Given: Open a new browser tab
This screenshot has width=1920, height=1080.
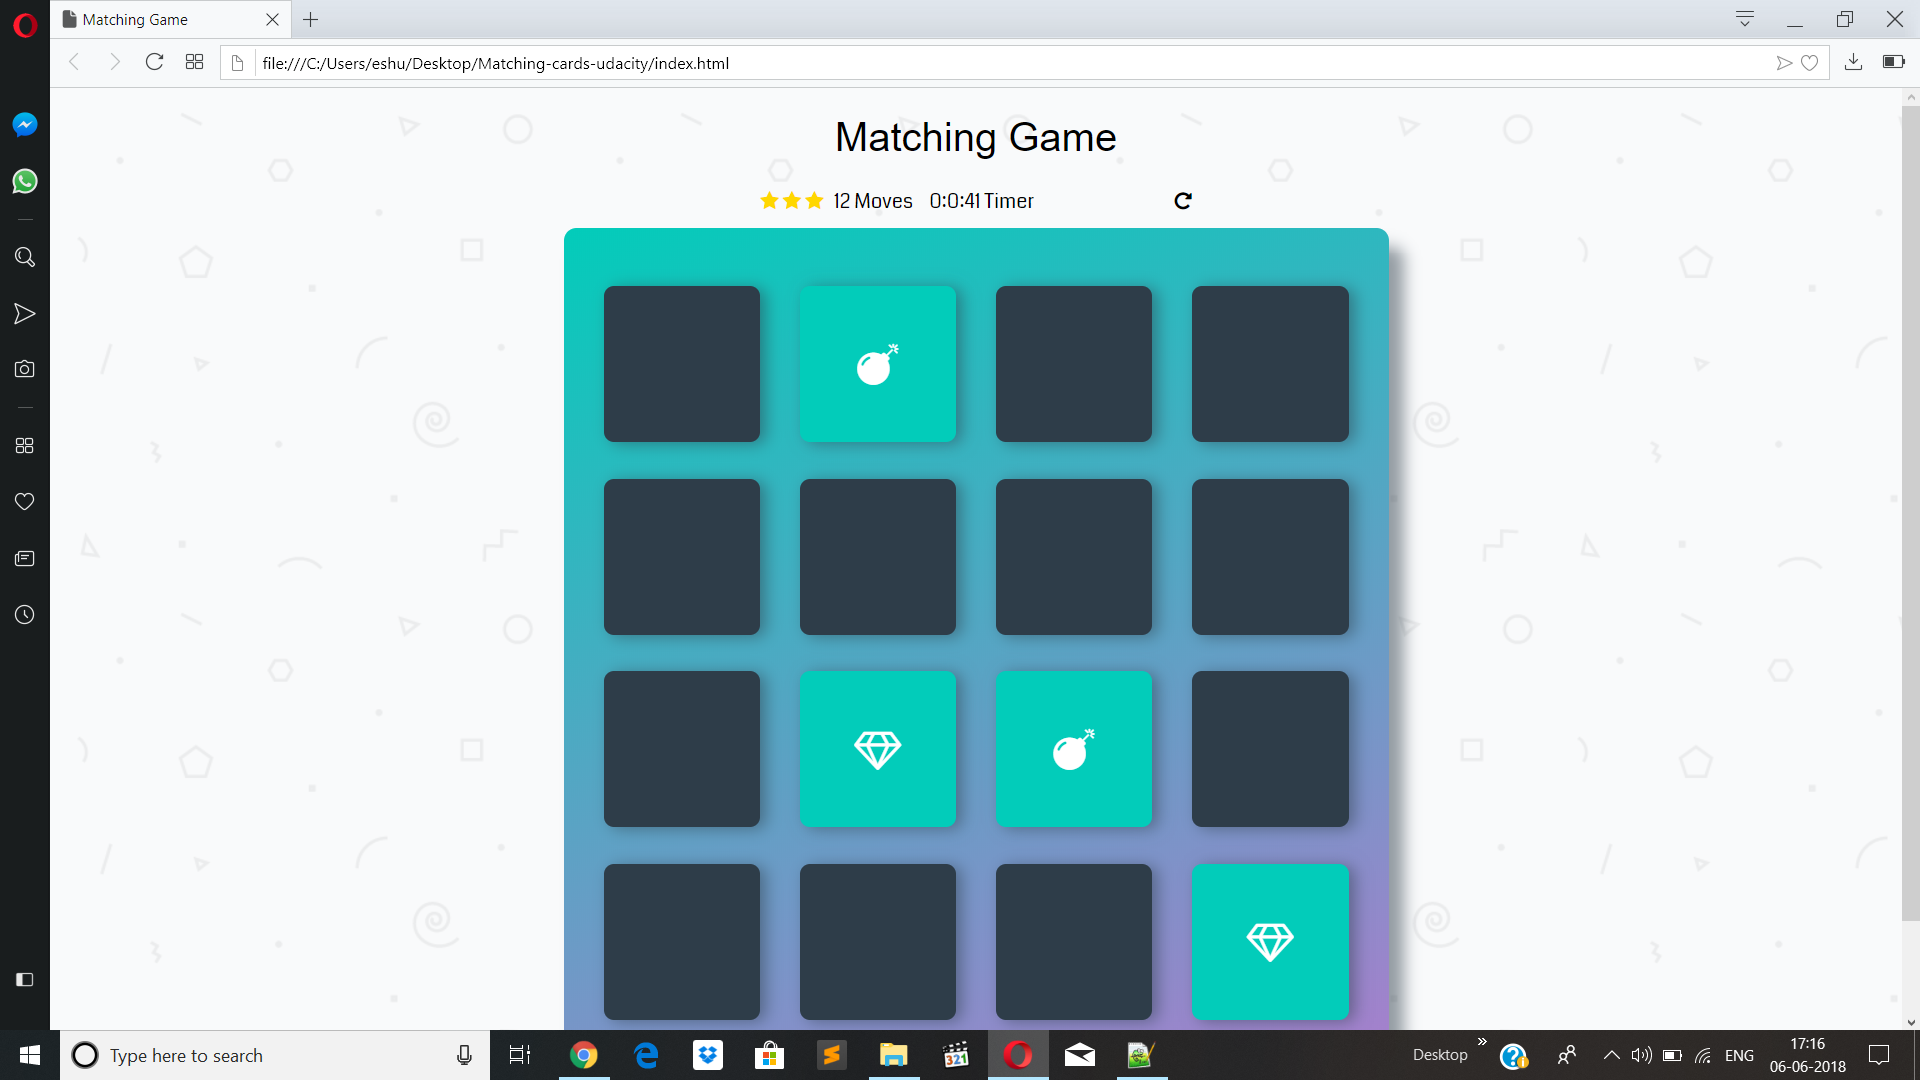Looking at the screenshot, I should coord(310,19).
